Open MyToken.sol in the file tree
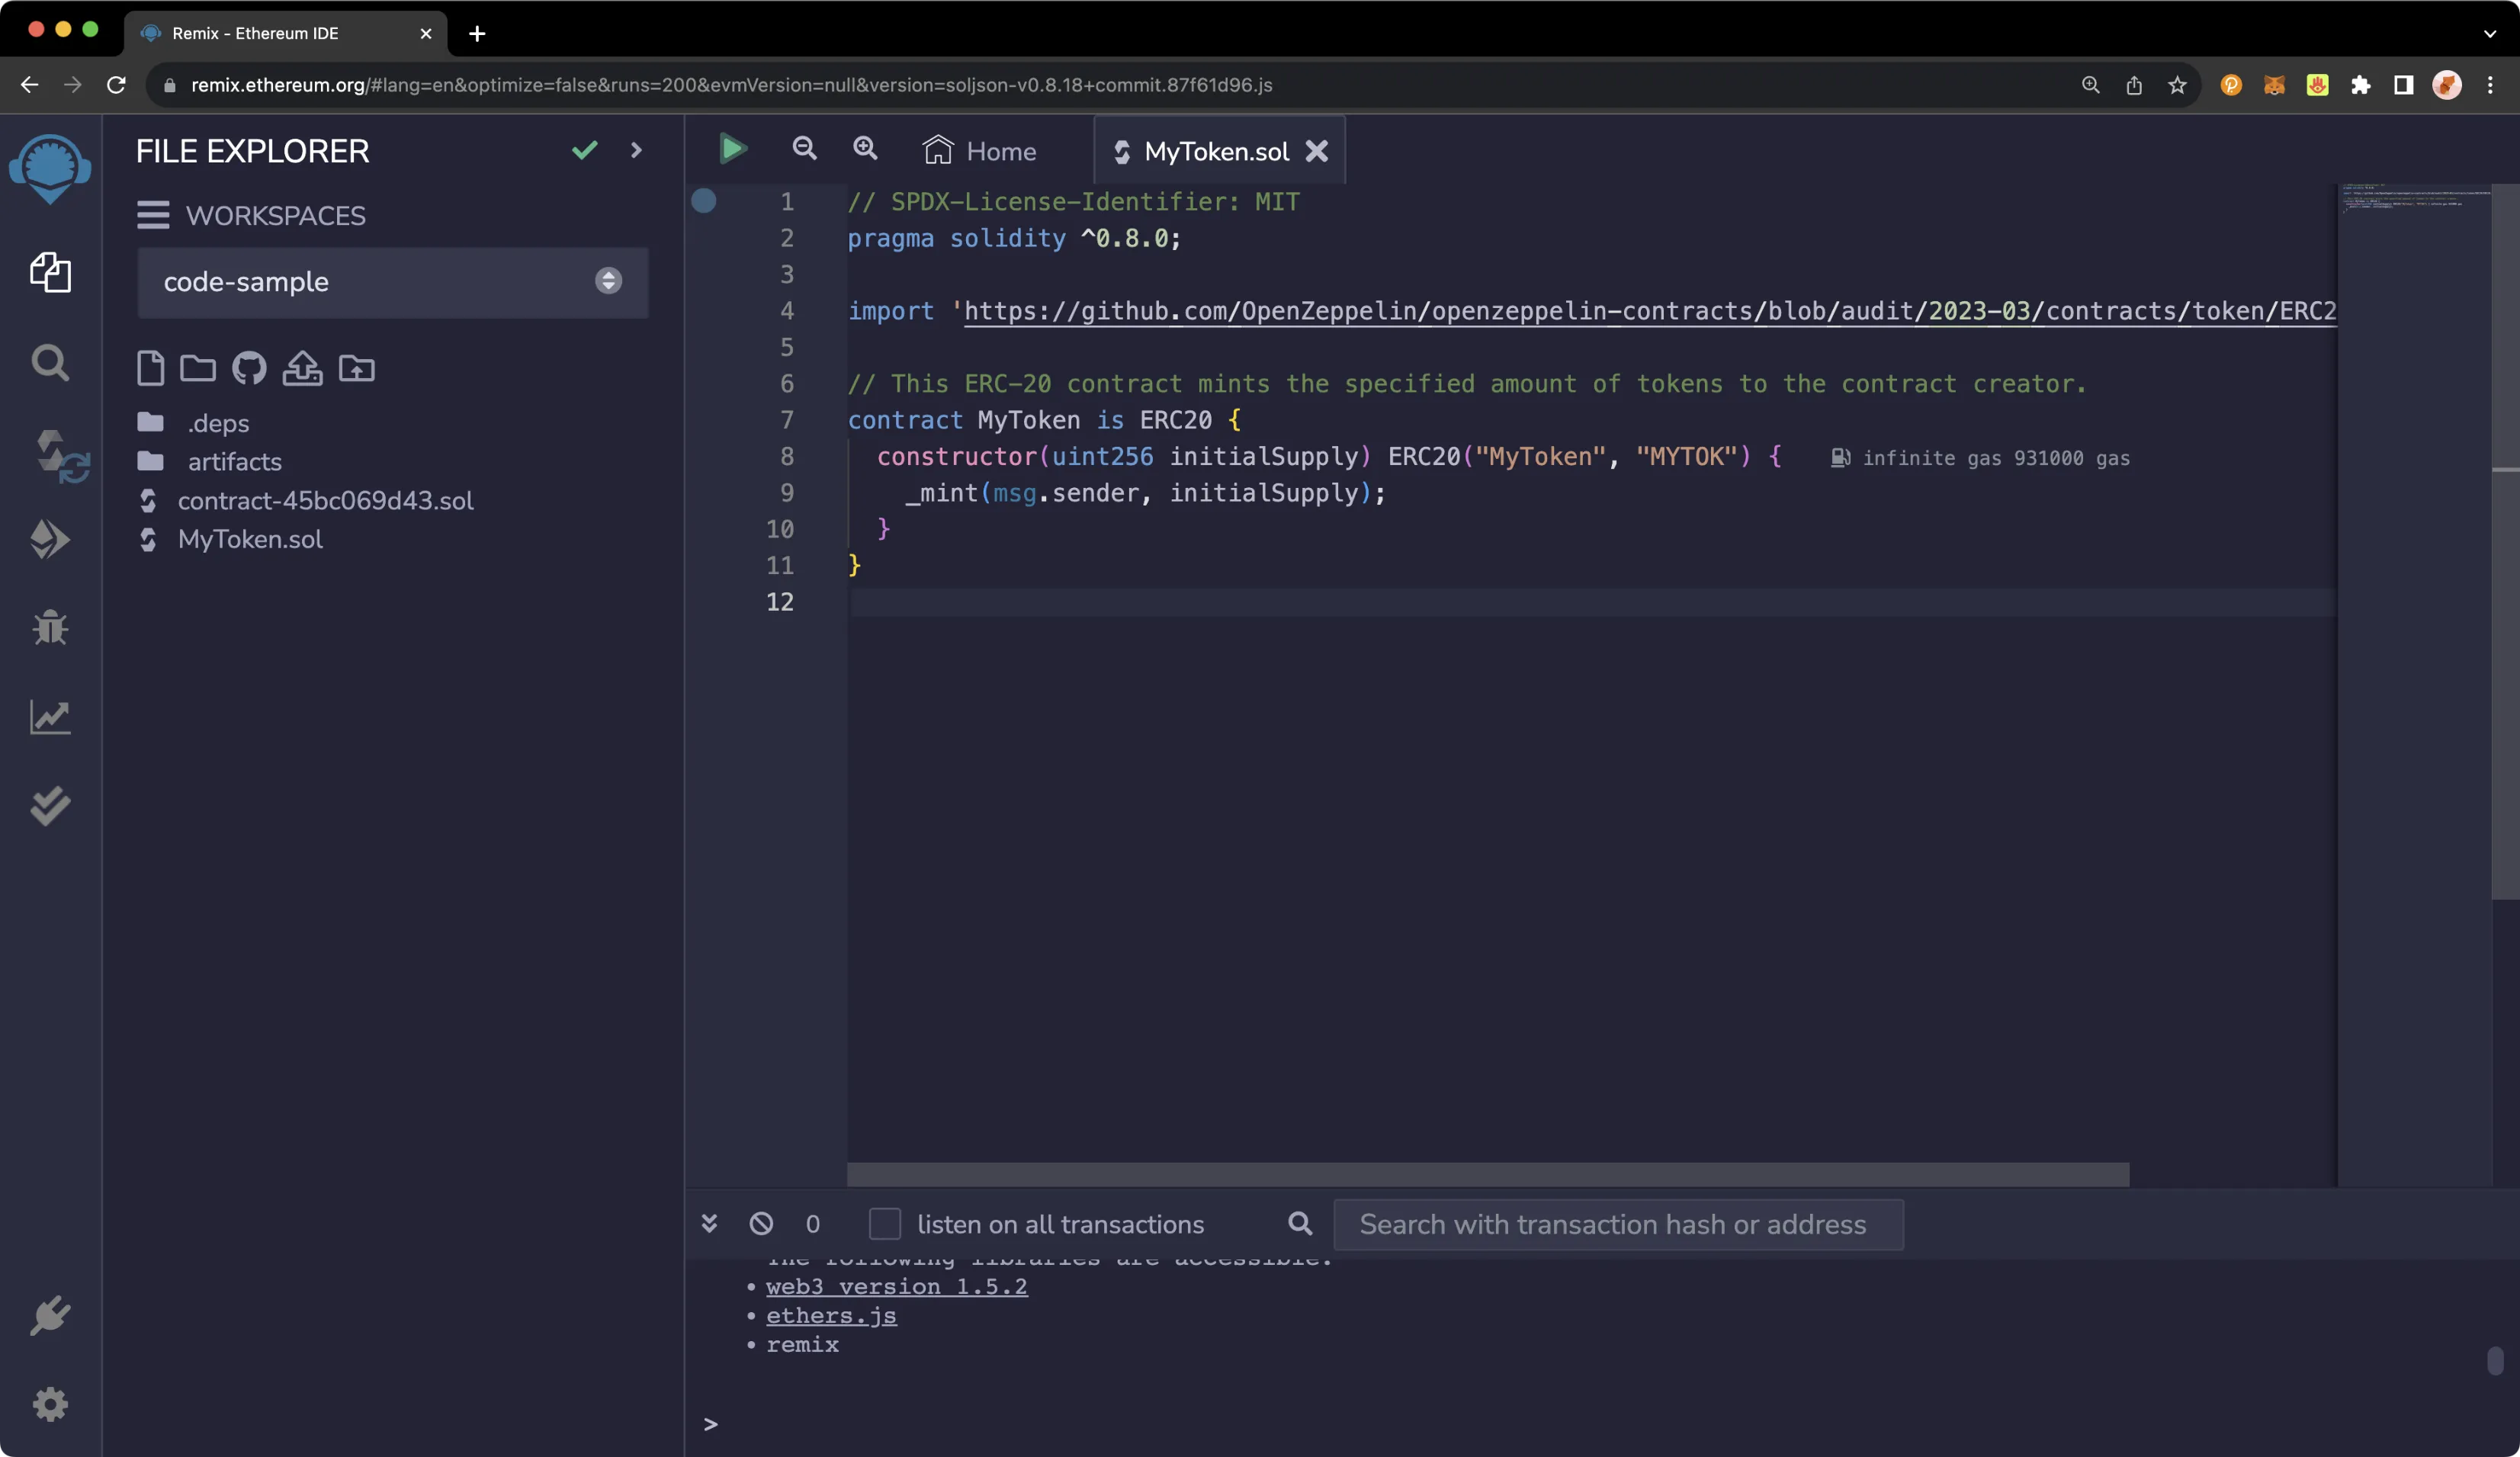The image size is (2520, 1457). [250, 539]
